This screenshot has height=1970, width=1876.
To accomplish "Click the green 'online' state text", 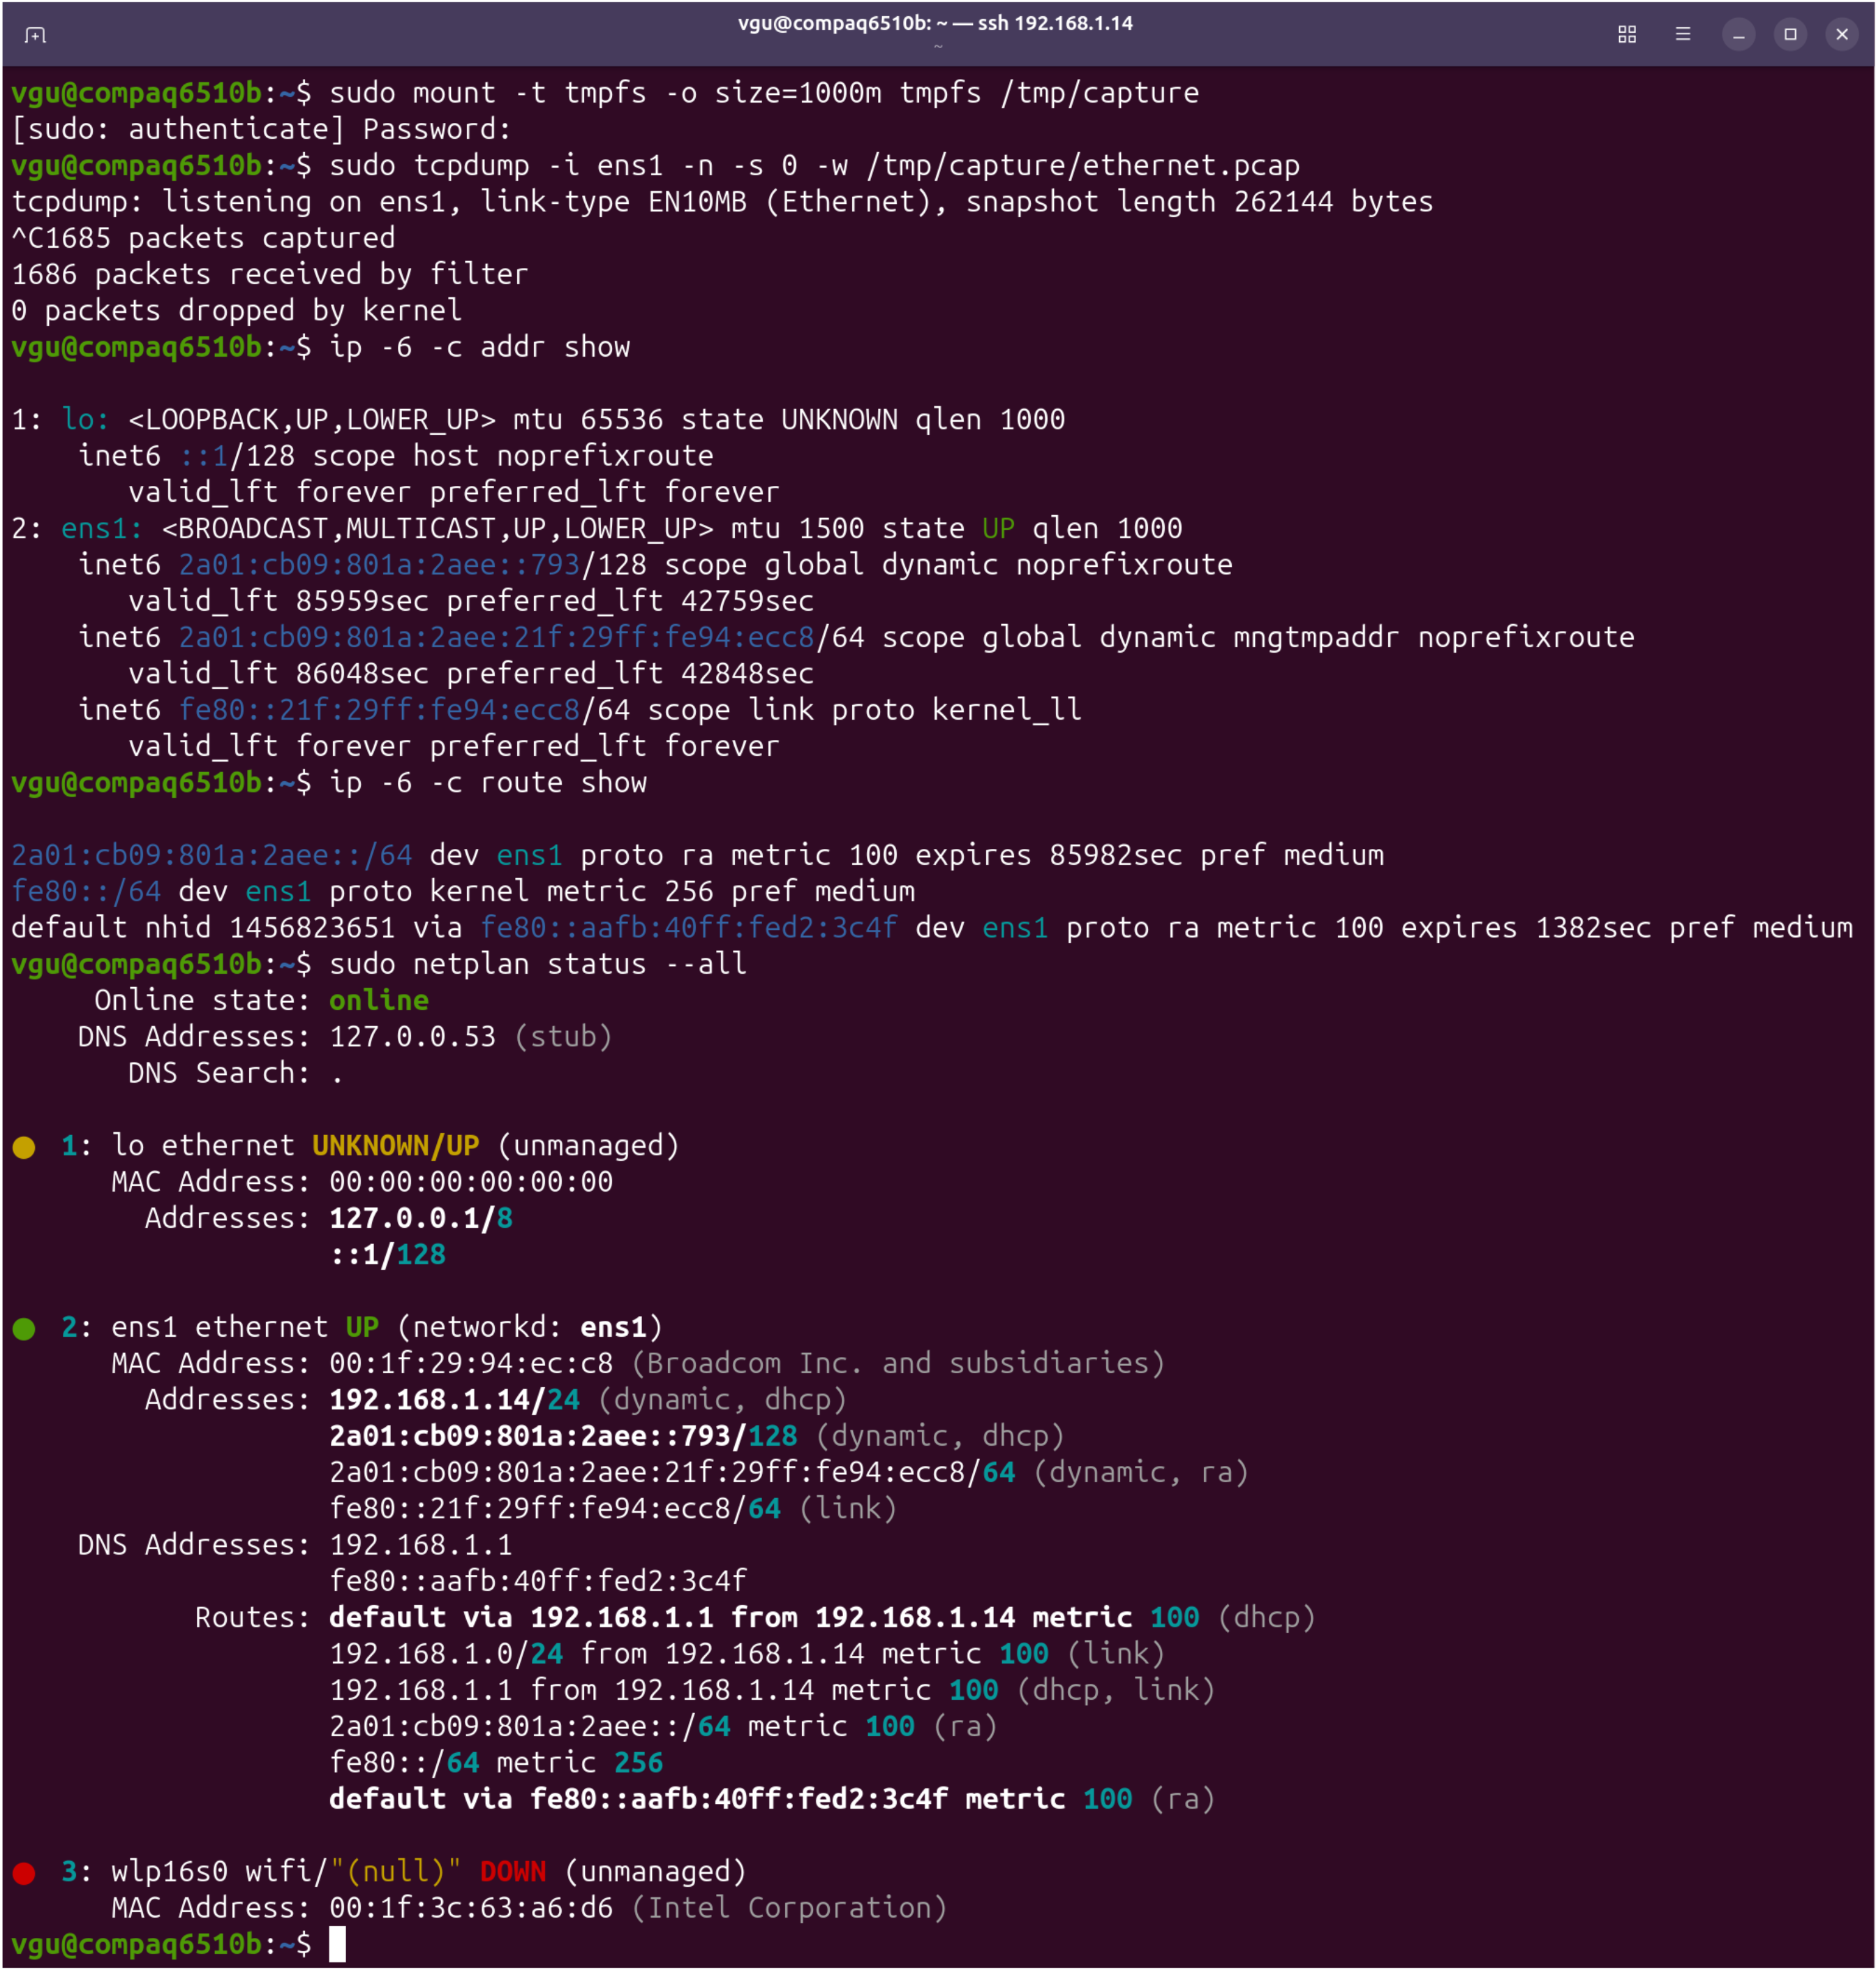I will point(378,1000).
